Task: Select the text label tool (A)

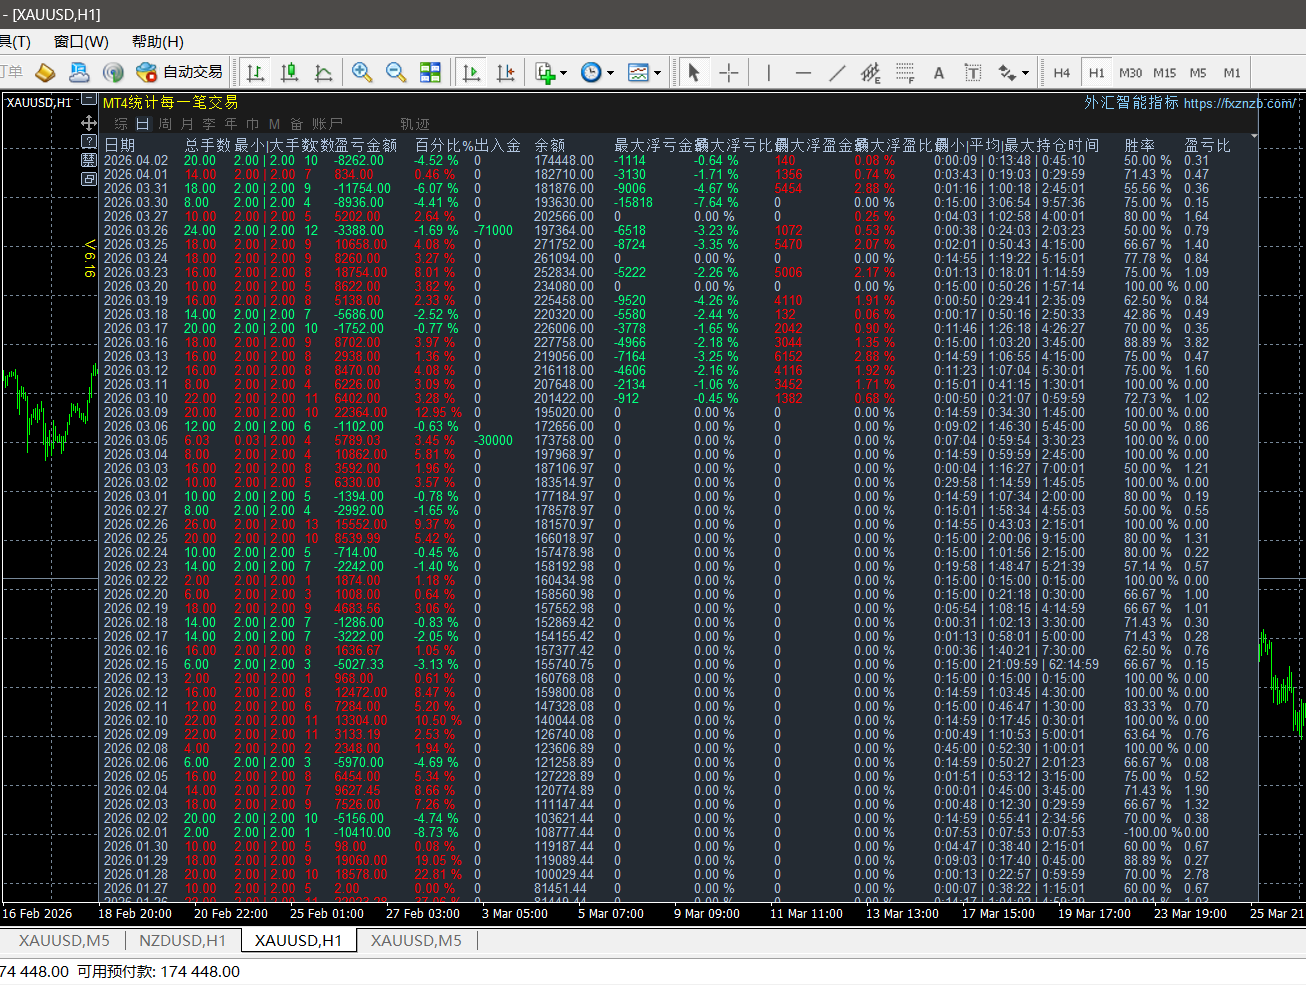Action: pyautogui.click(x=938, y=72)
